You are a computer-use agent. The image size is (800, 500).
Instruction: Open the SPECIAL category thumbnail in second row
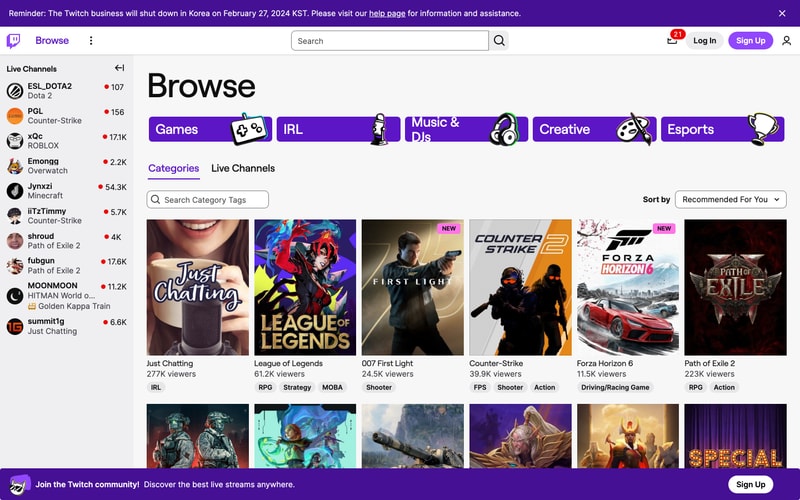coord(736,436)
